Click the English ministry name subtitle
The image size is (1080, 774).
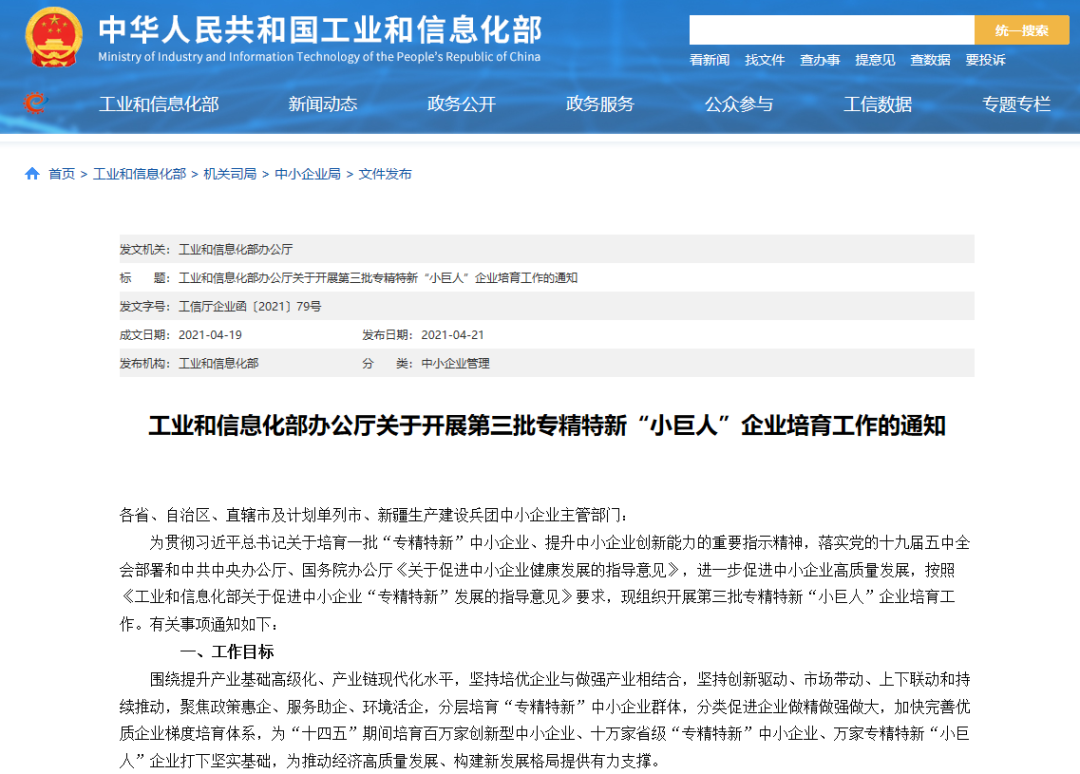pyautogui.click(x=319, y=56)
